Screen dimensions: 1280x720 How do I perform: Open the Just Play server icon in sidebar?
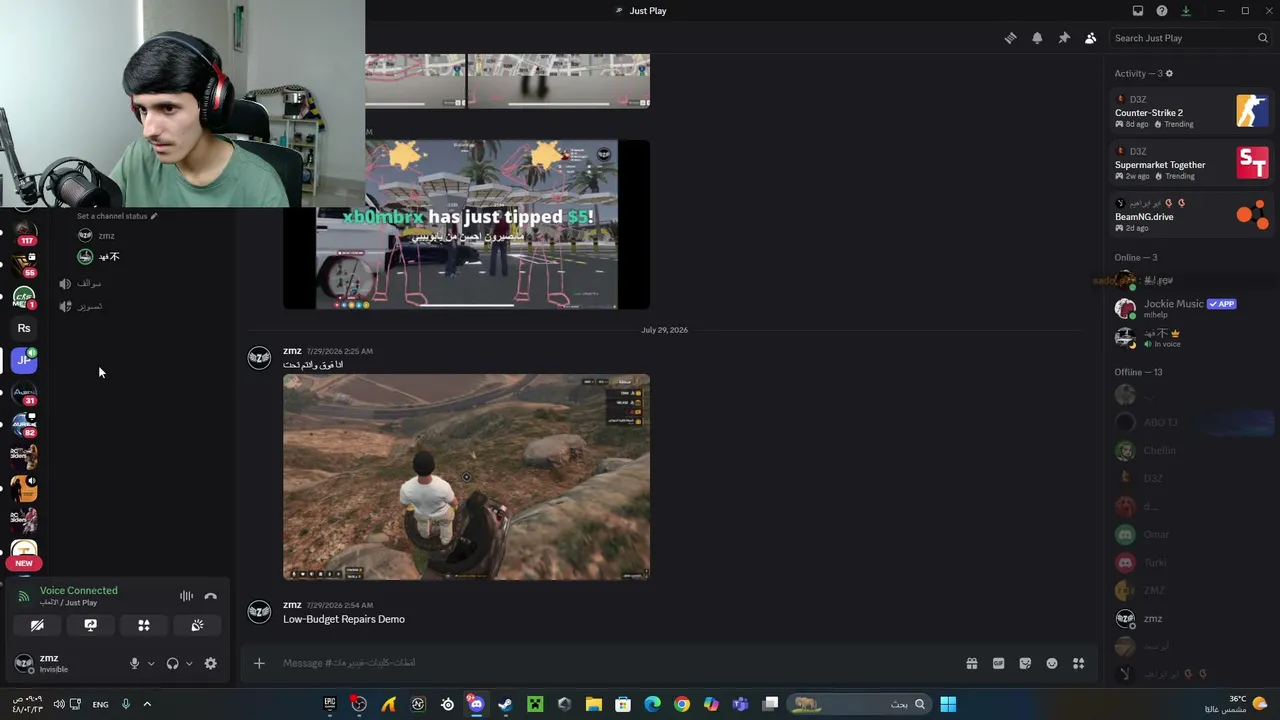[x=24, y=360]
